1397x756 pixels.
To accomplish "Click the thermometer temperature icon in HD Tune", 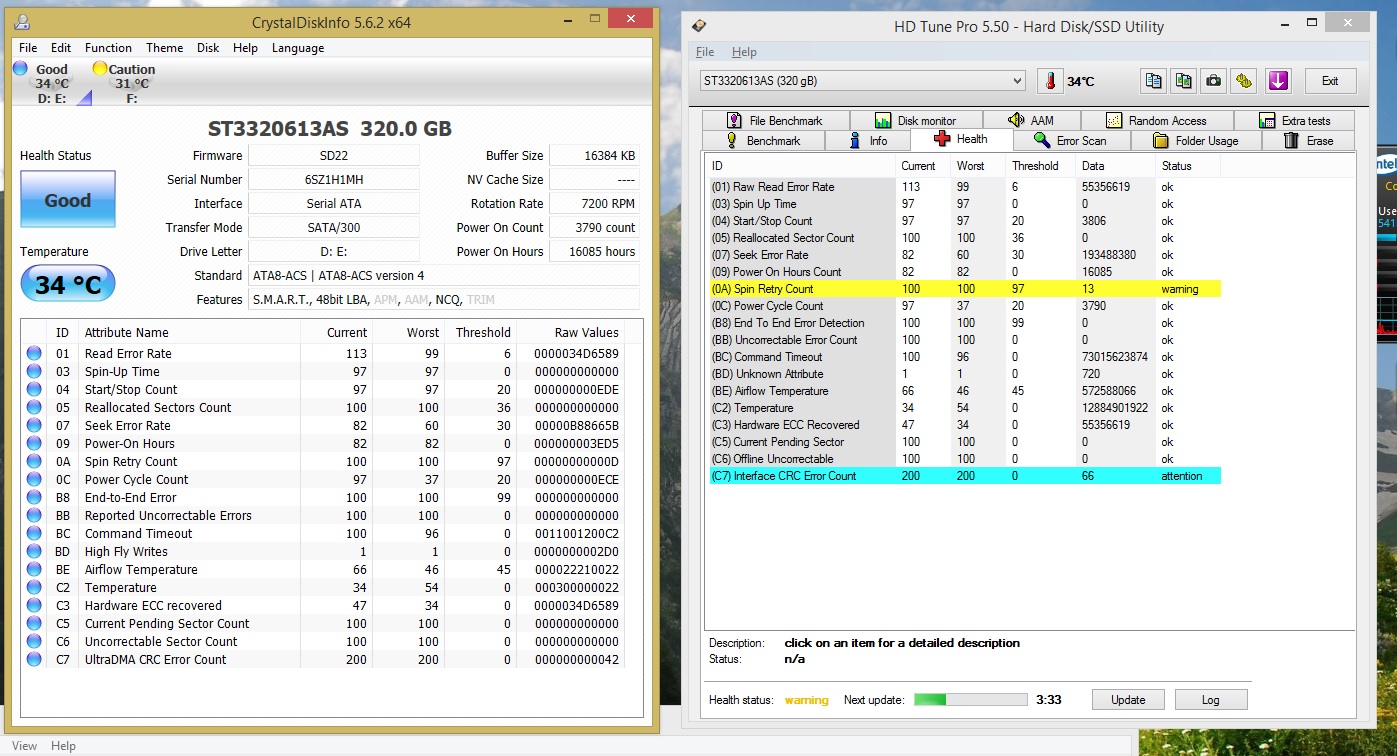I will tap(1050, 81).
